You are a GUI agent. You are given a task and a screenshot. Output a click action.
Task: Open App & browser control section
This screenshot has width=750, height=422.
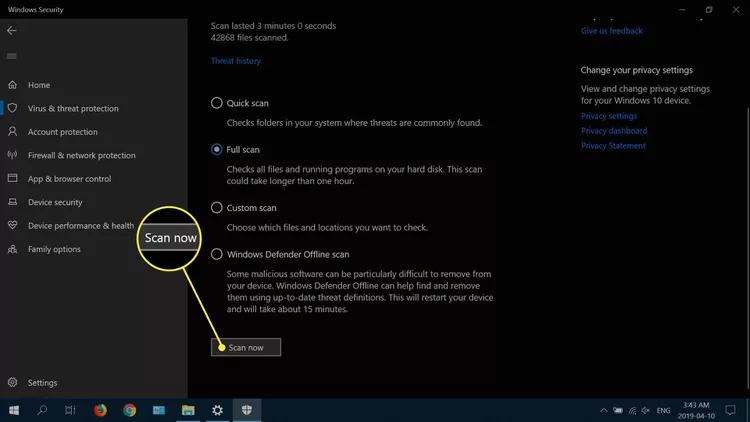tap(69, 178)
